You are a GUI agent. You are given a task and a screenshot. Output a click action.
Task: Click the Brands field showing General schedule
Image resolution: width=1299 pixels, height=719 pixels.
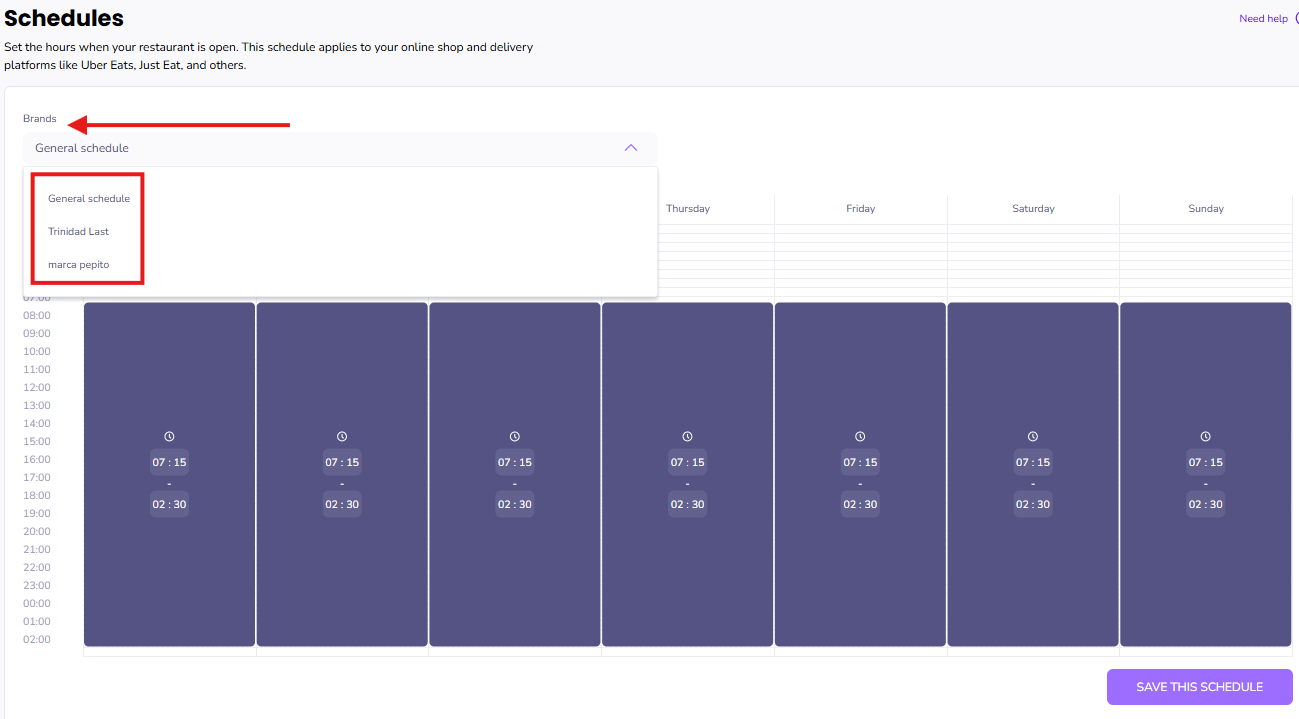tap(340, 148)
